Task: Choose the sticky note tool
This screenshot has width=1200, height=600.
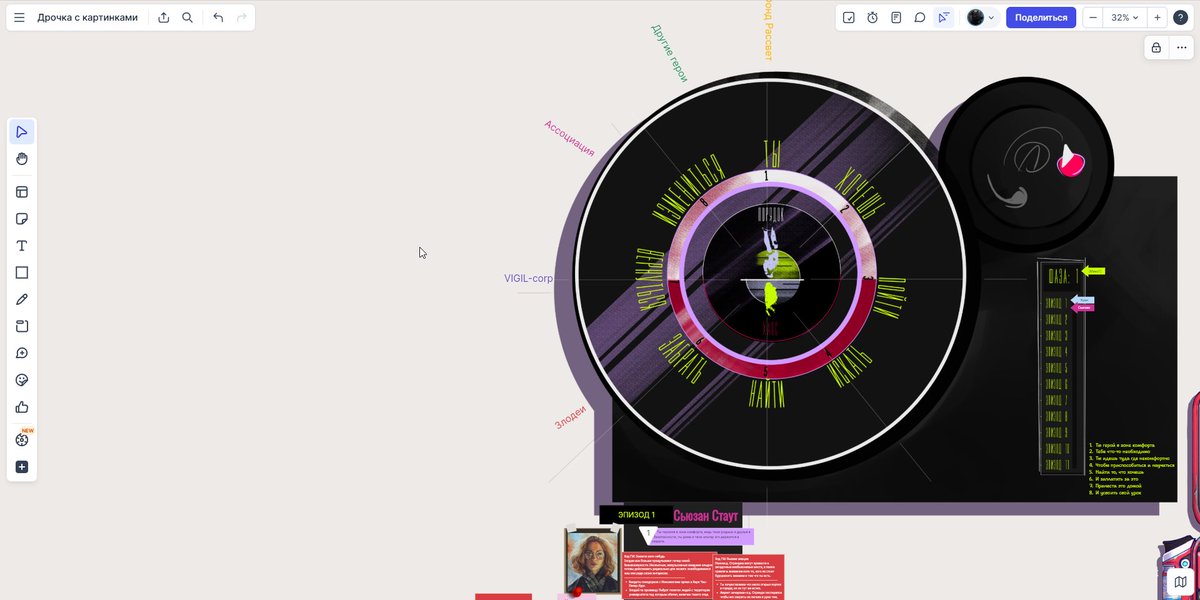Action: click(x=22, y=219)
